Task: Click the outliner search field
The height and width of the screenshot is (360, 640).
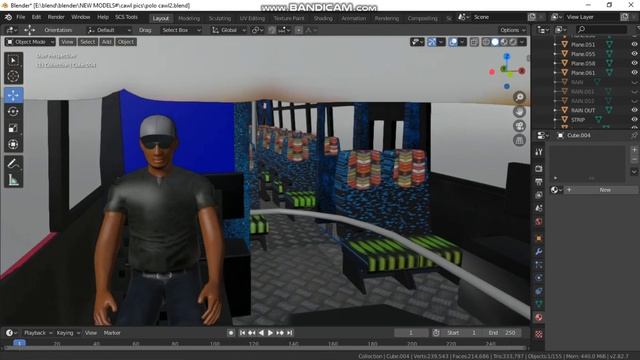Action: pyautogui.click(x=601, y=29)
